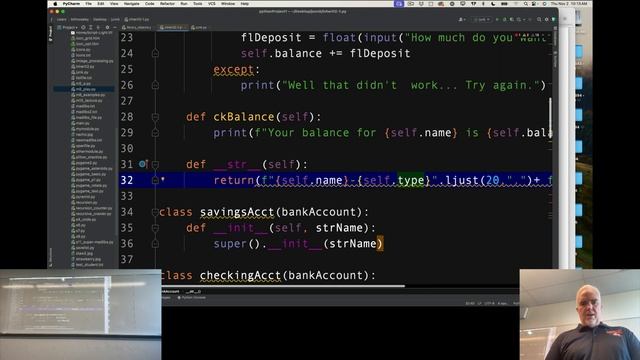Viewport: 640px width, 360px height.
Task: Click the Debug bug icon
Action: click(x=505, y=19)
